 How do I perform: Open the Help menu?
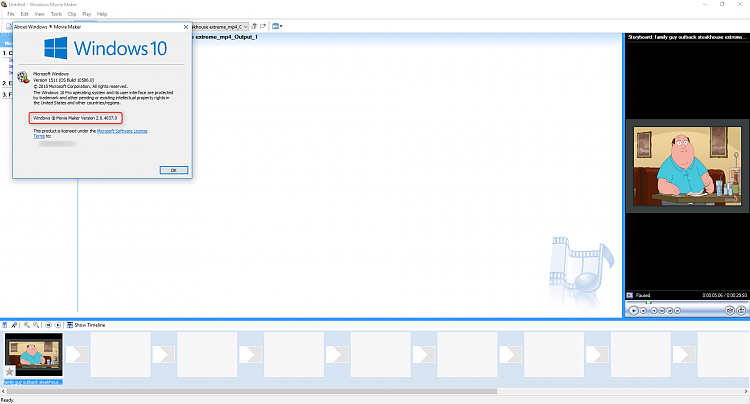[102, 14]
